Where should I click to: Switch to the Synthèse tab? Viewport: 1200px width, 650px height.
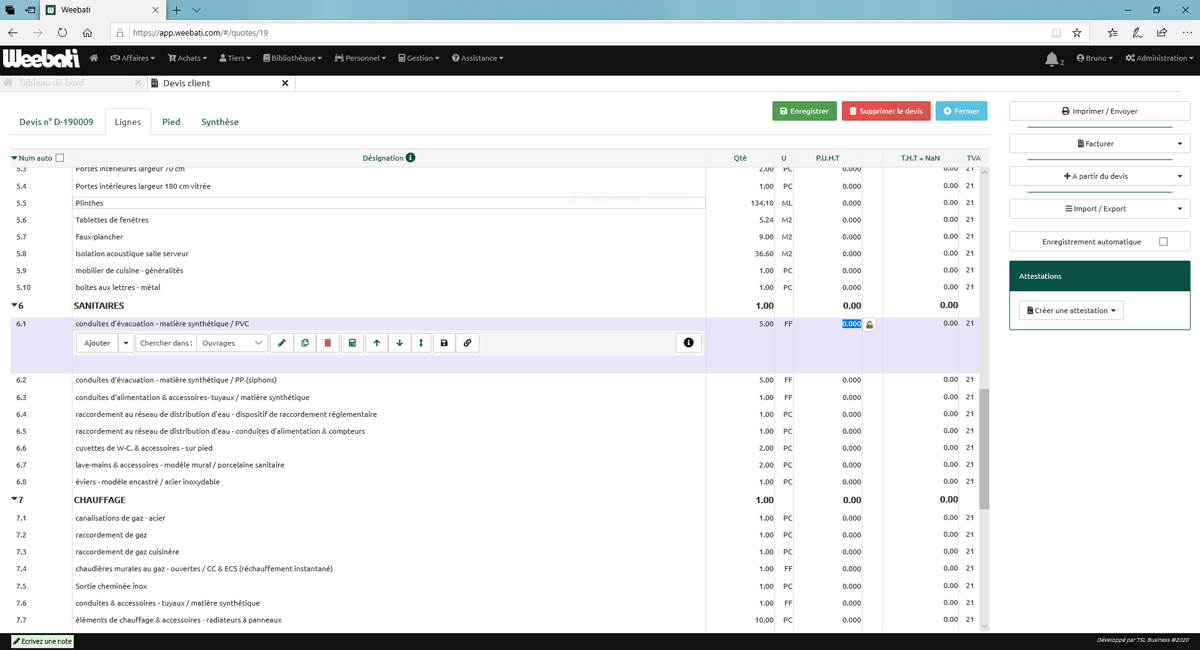coord(220,122)
